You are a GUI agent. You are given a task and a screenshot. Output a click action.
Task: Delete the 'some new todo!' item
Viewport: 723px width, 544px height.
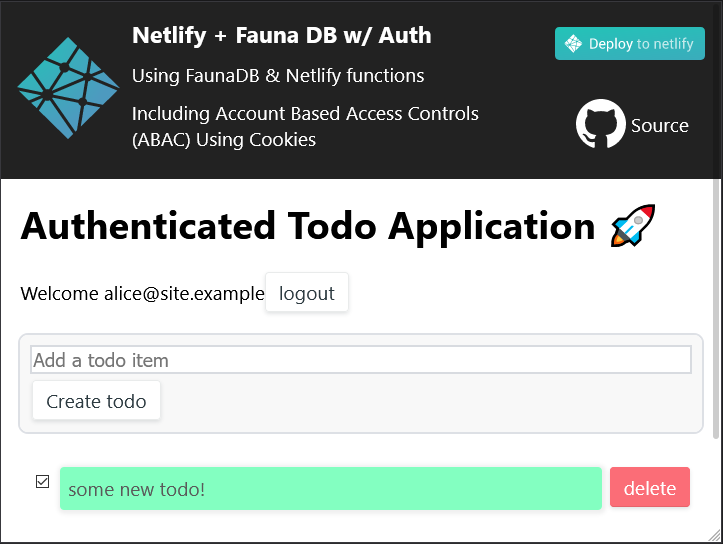point(650,487)
